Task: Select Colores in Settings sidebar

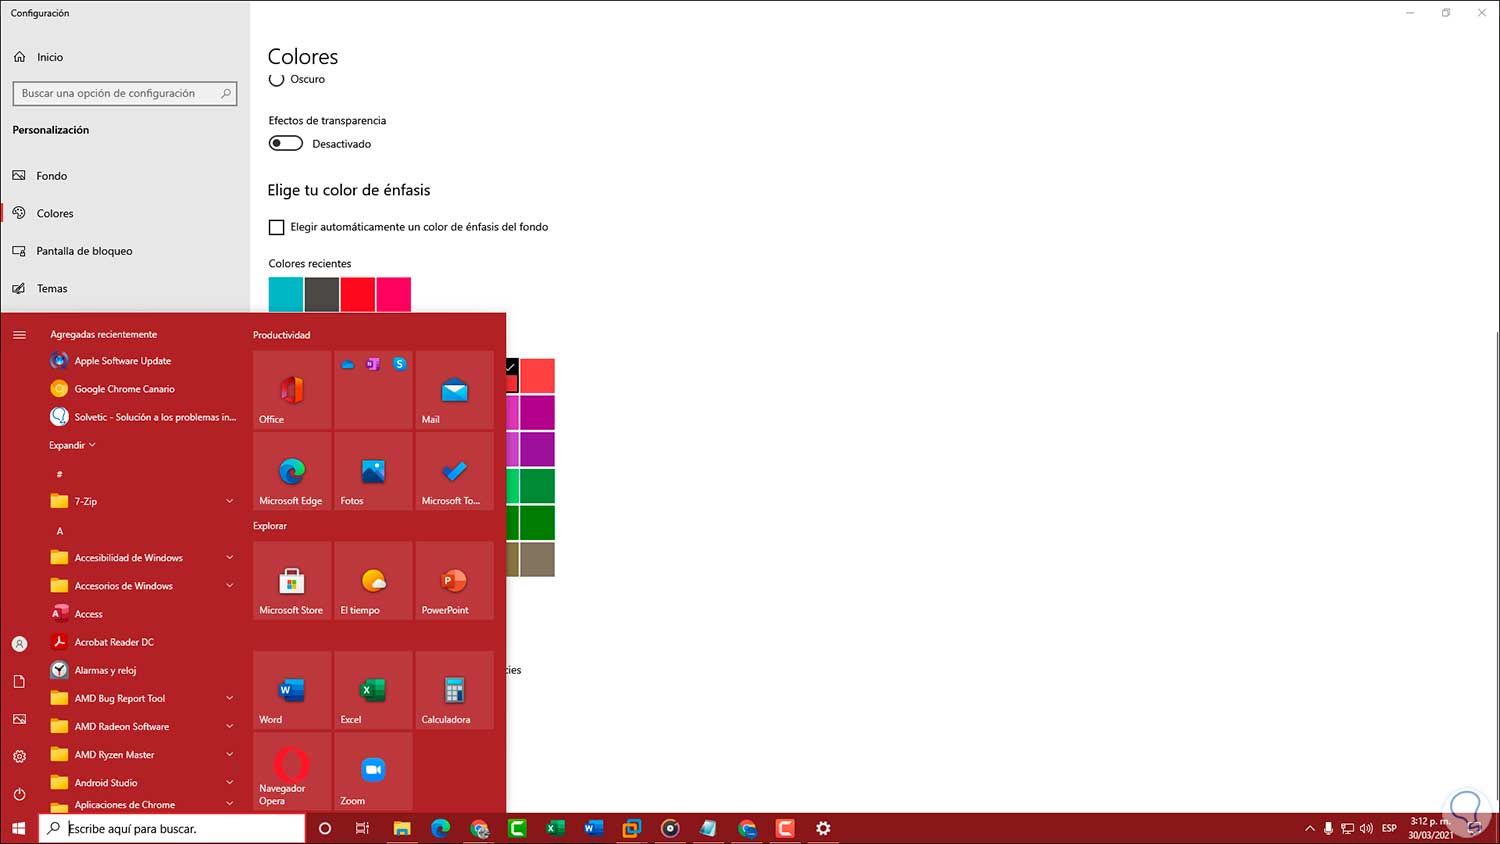Action: point(125,213)
